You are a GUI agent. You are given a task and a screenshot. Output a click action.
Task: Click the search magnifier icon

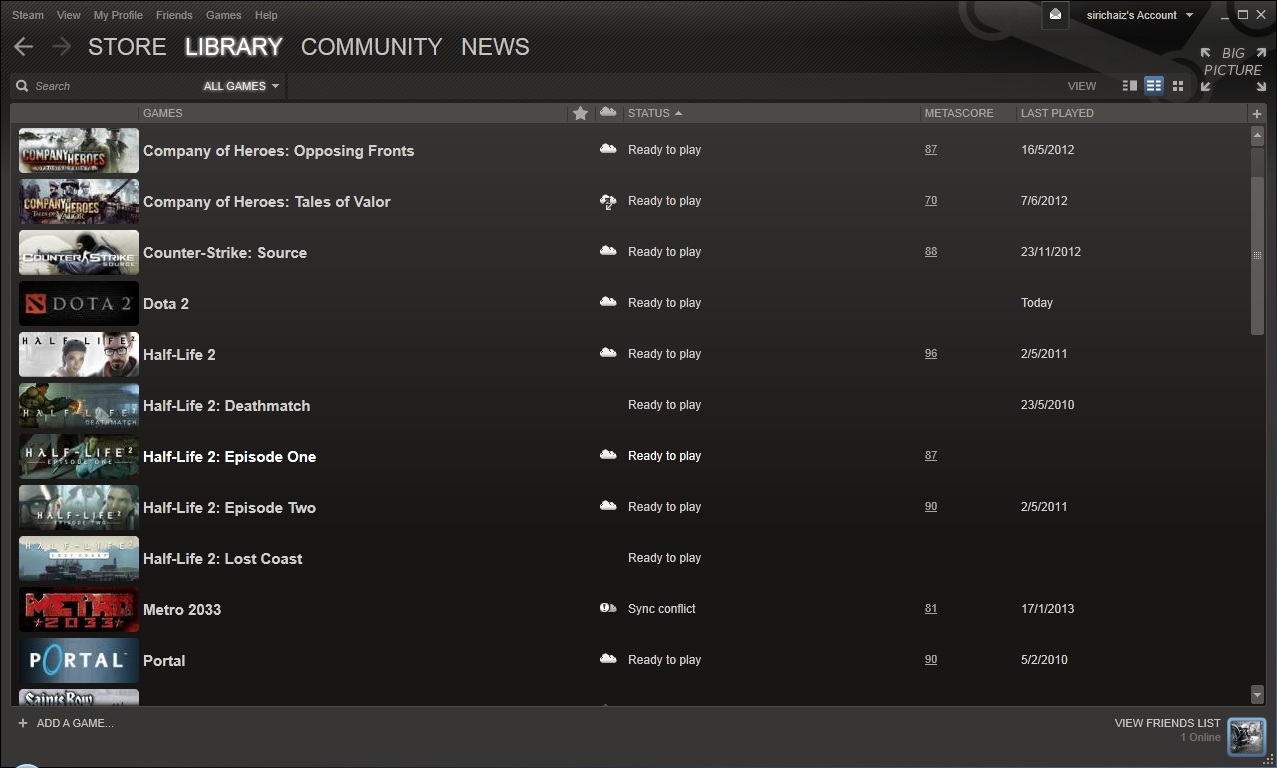(22, 86)
